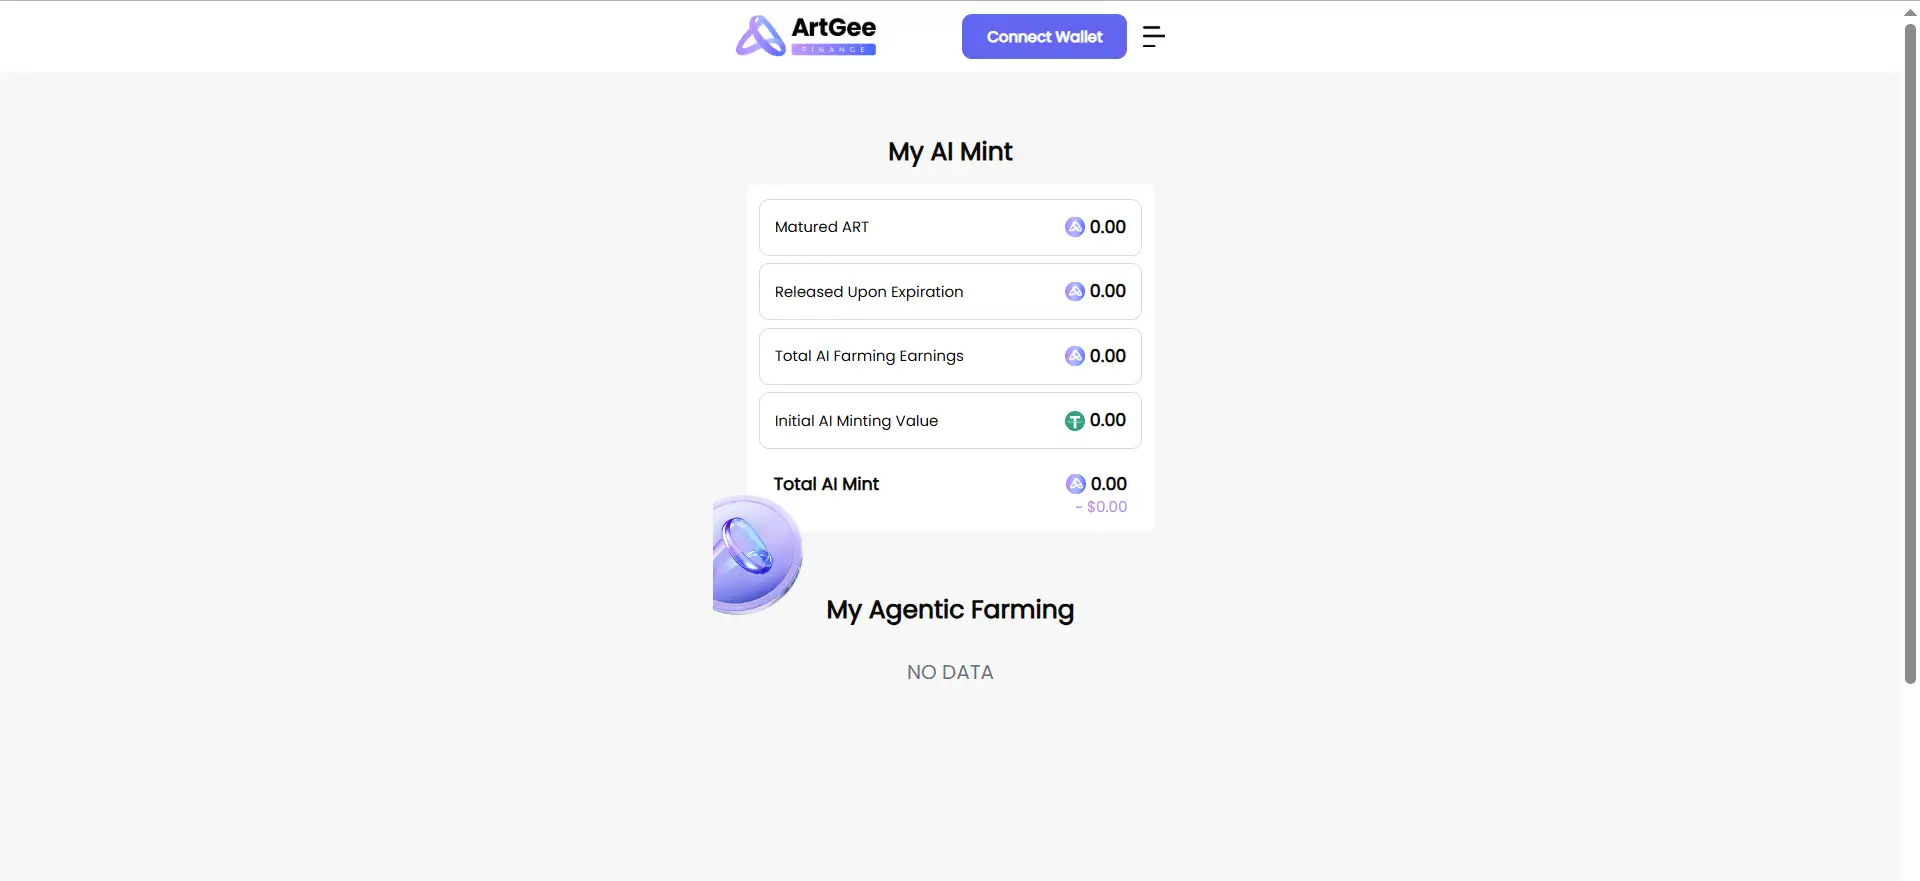
Task: Select the Released Upon Expiration row
Action: [950, 292]
